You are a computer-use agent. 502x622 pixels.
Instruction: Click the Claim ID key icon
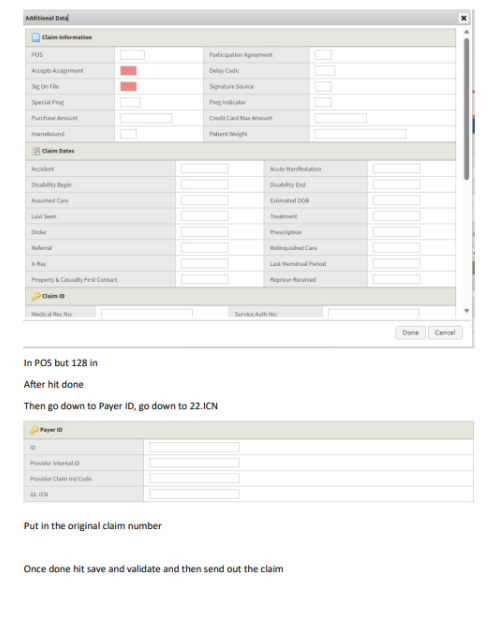(36, 296)
